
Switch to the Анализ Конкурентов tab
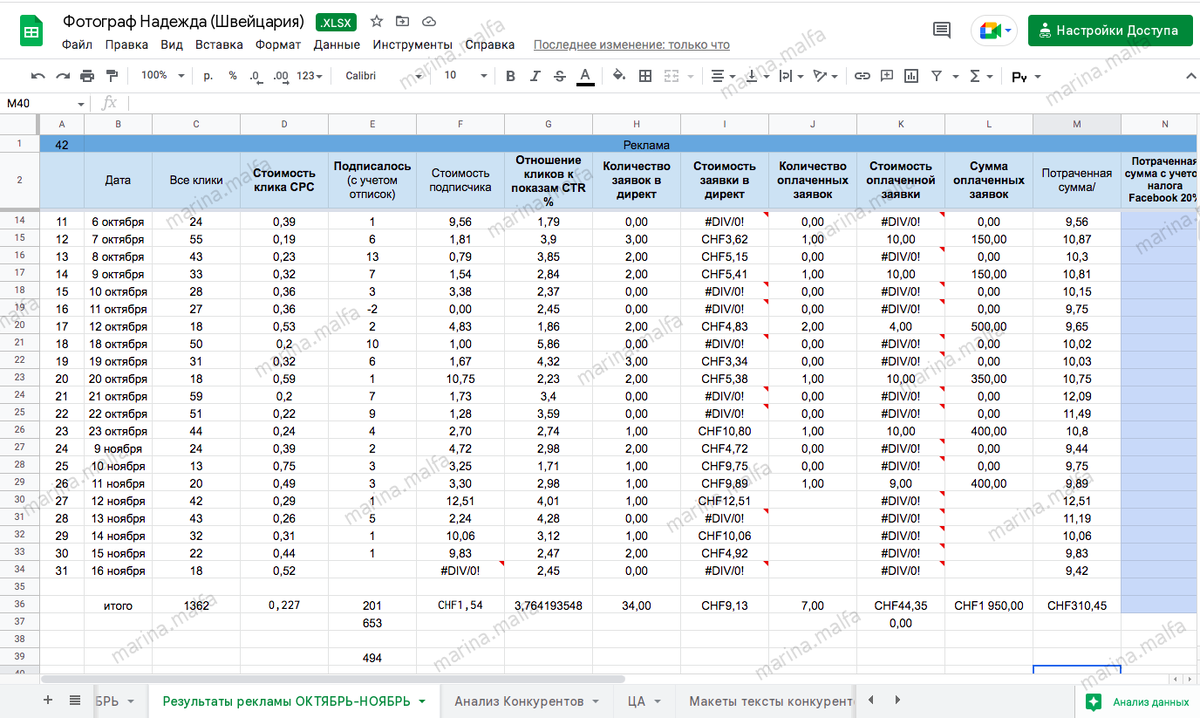(x=526, y=701)
